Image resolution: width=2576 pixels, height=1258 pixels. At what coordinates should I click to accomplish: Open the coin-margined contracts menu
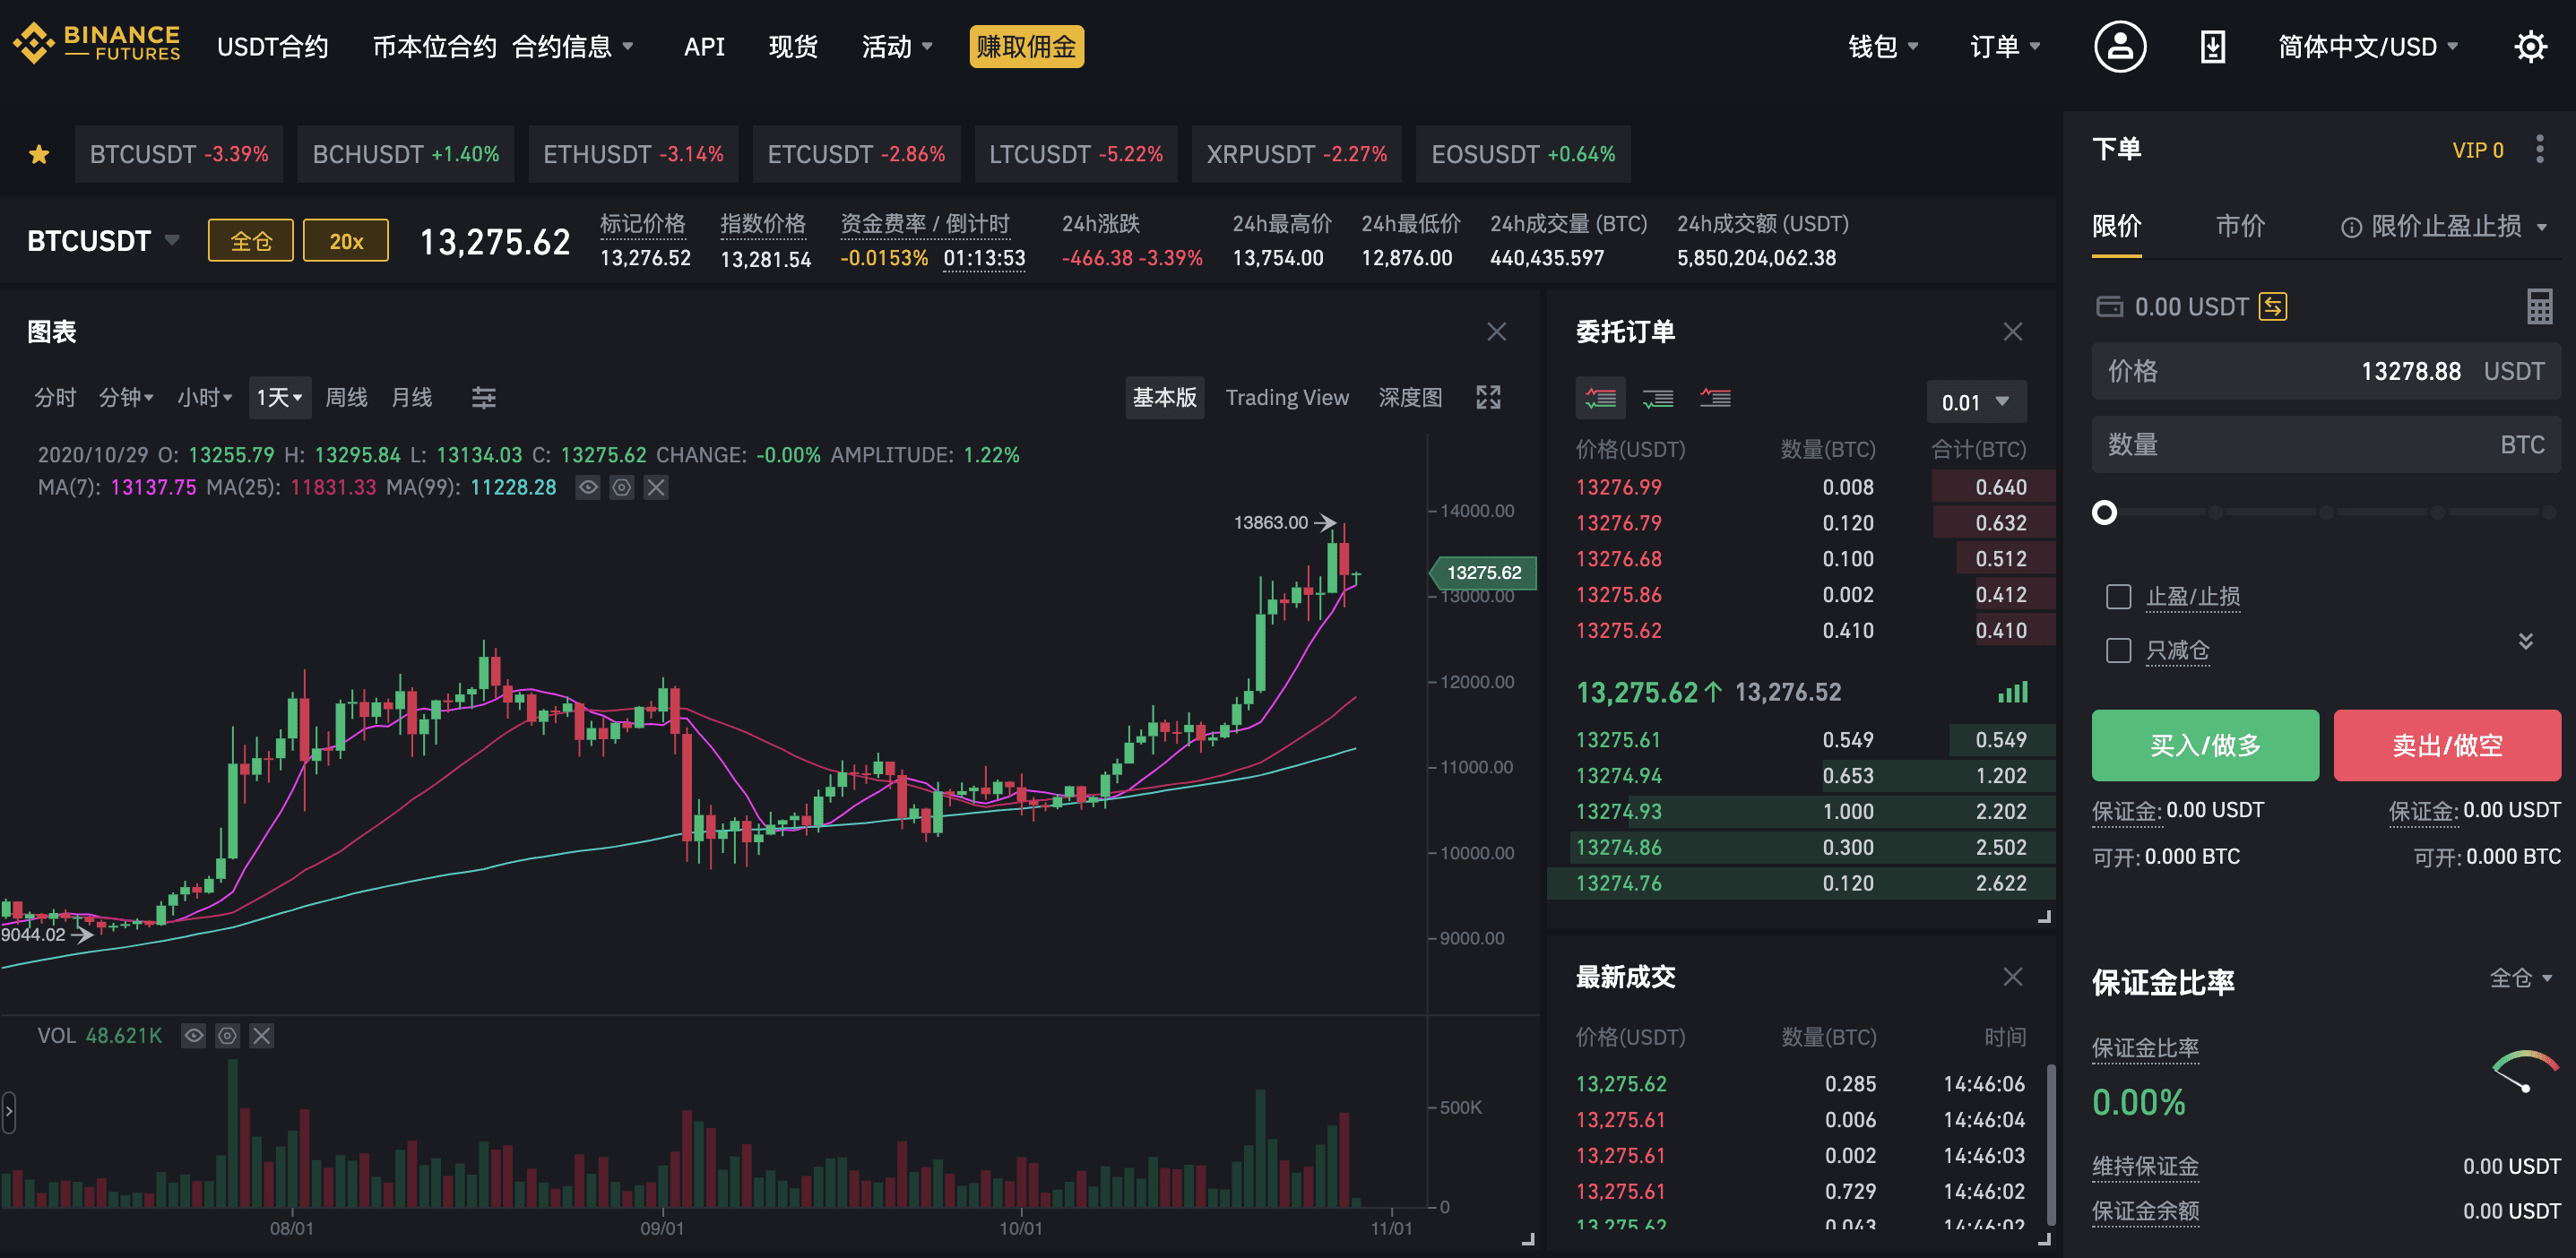[434, 47]
